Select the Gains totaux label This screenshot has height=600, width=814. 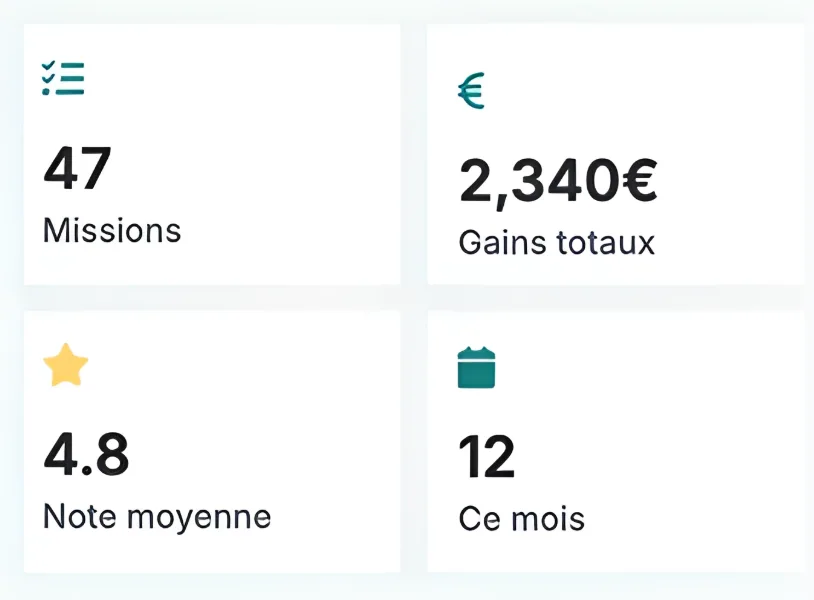[556, 243]
